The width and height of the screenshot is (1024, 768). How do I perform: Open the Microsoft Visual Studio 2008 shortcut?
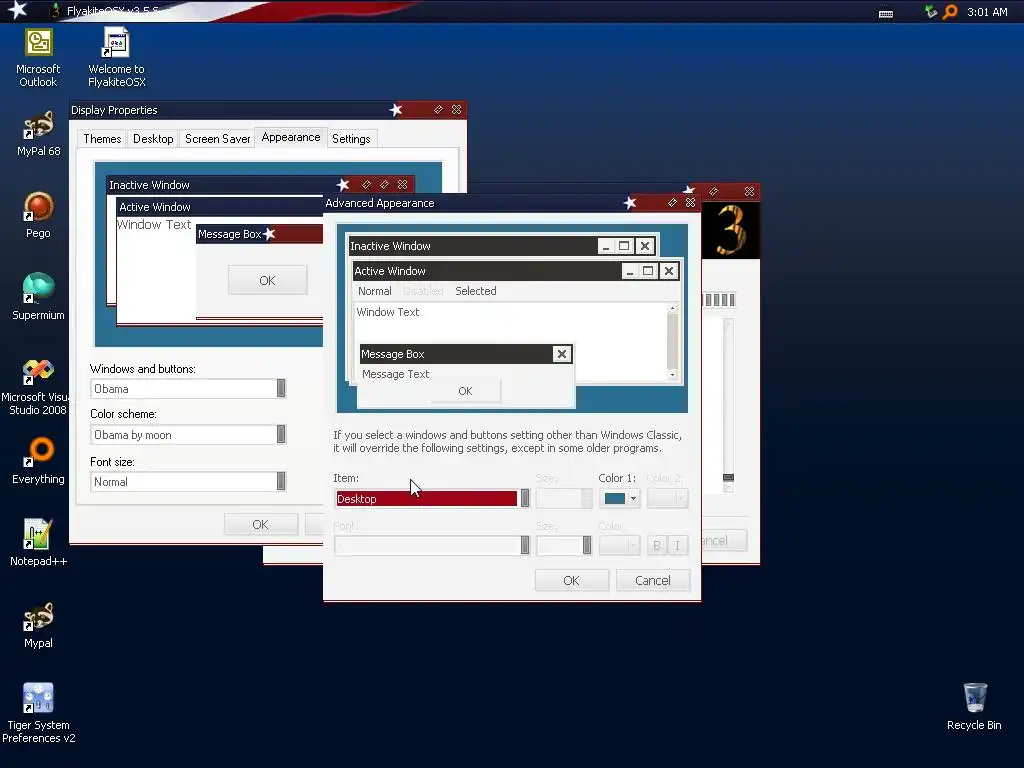[x=37, y=387]
